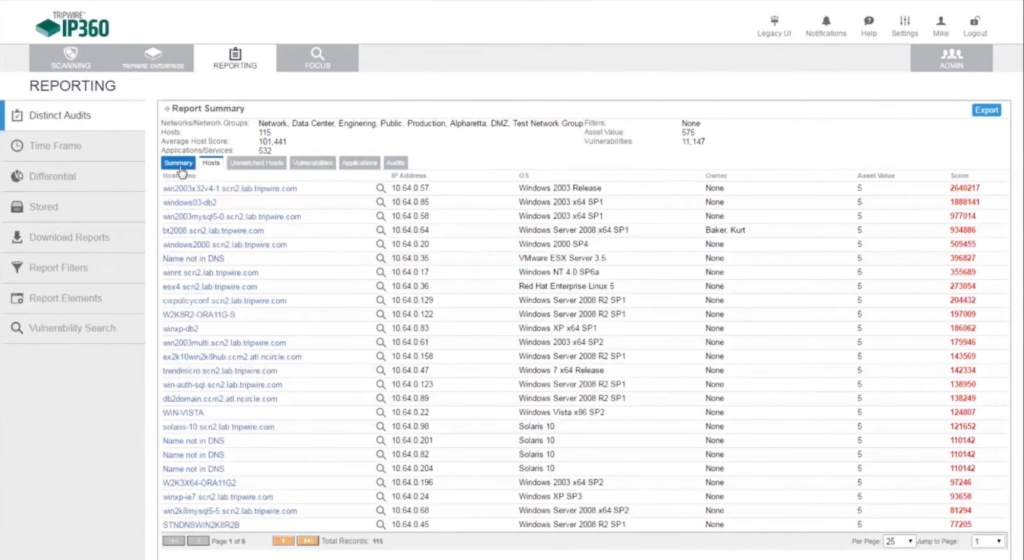Viewport: 1024px width, 560px height.
Task: Click the magnifier icon for 10.64.0.158
Action: 381,357
